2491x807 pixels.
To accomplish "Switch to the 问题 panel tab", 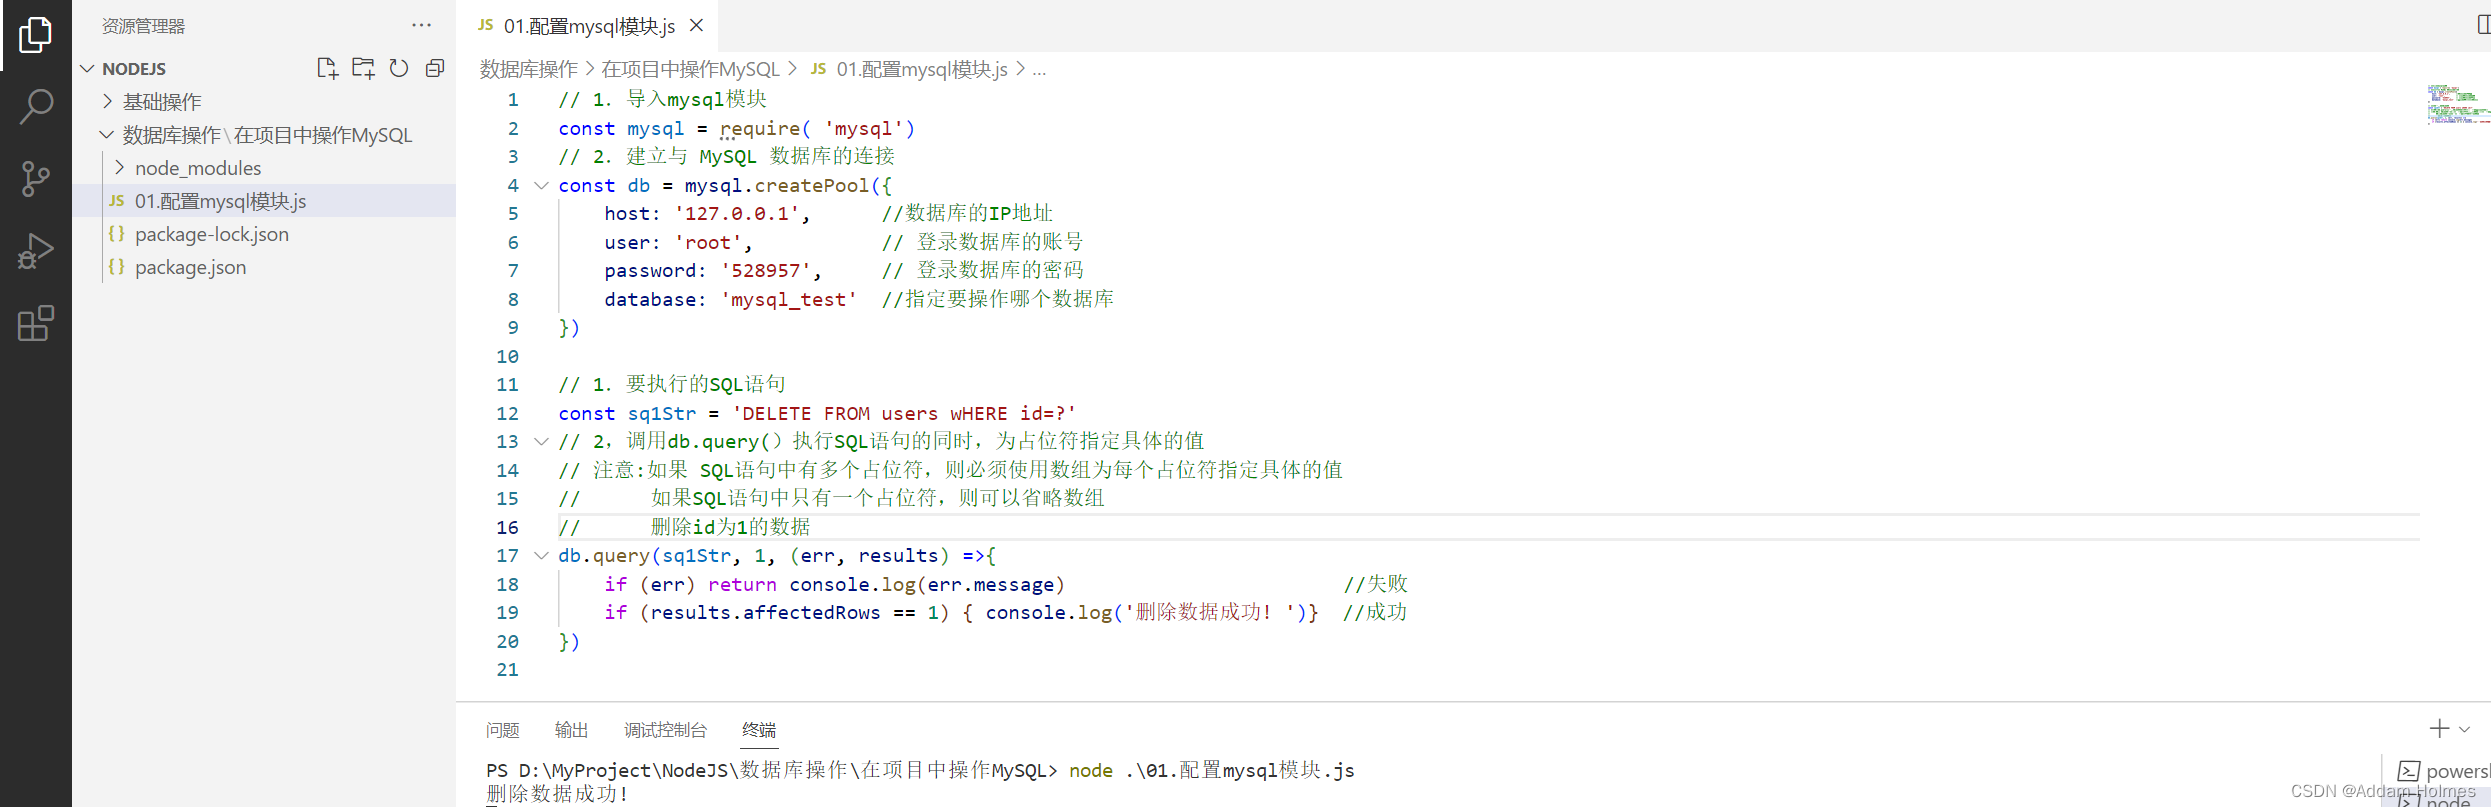I will coord(502,730).
